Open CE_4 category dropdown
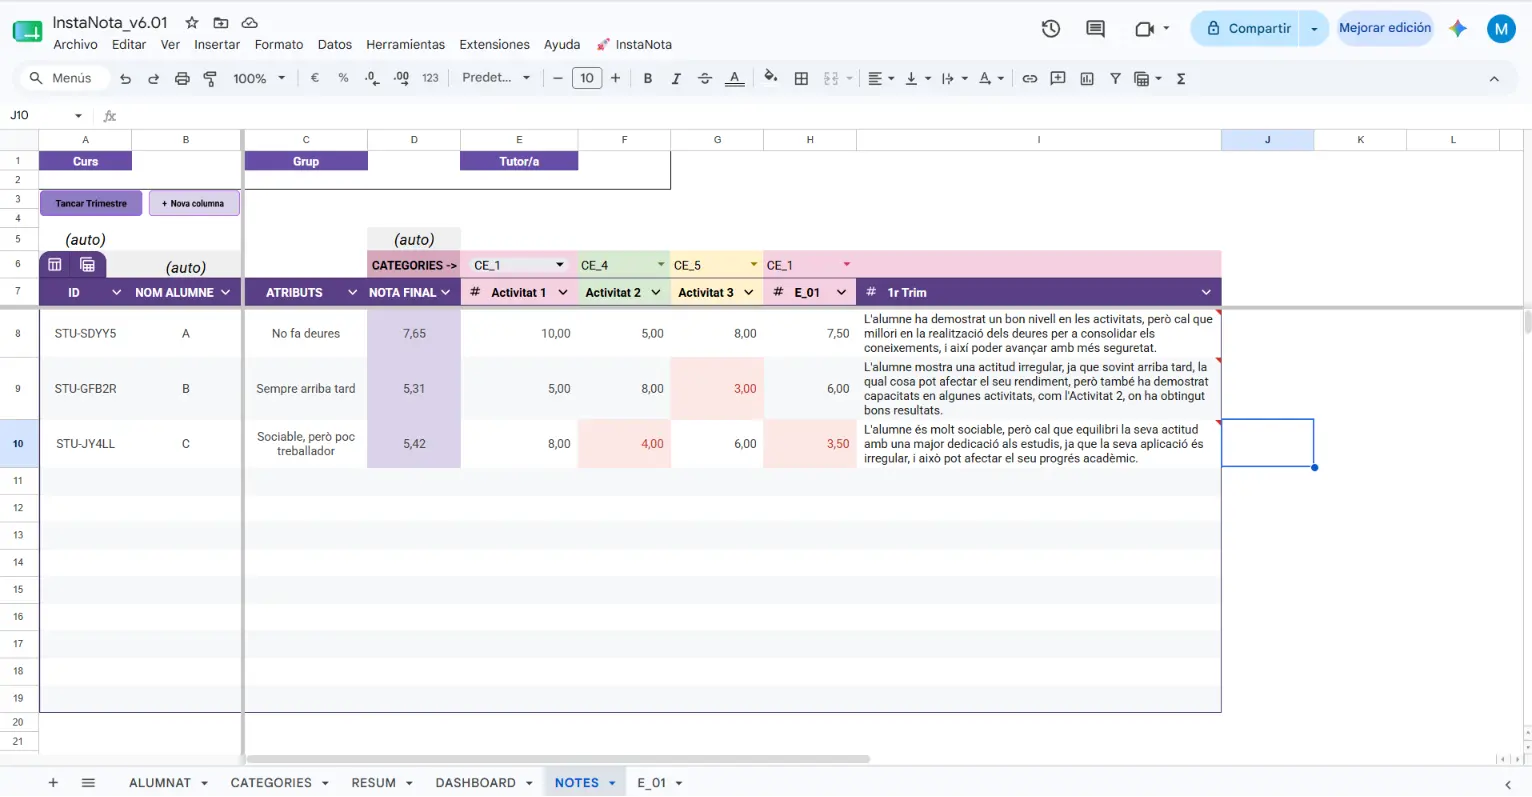The image size is (1532, 797). [661, 265]
